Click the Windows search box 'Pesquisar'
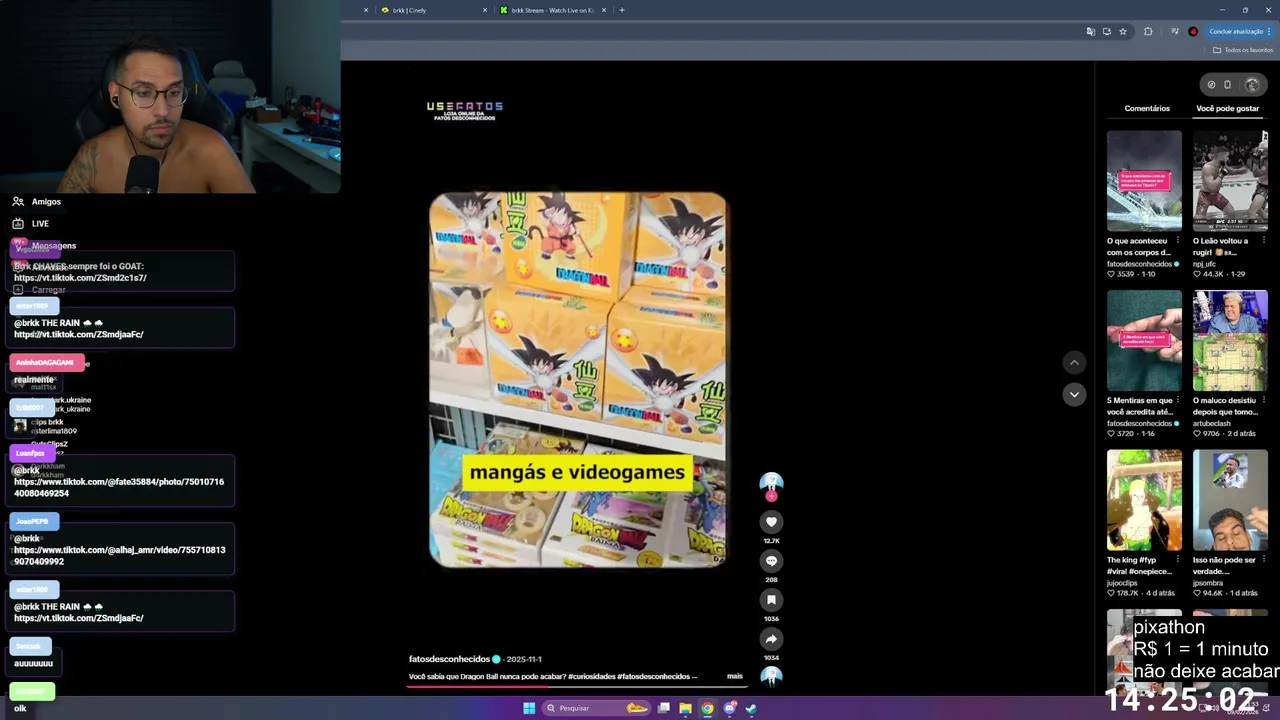Viewport: 1280px width, 720px height. pos(595,708)
